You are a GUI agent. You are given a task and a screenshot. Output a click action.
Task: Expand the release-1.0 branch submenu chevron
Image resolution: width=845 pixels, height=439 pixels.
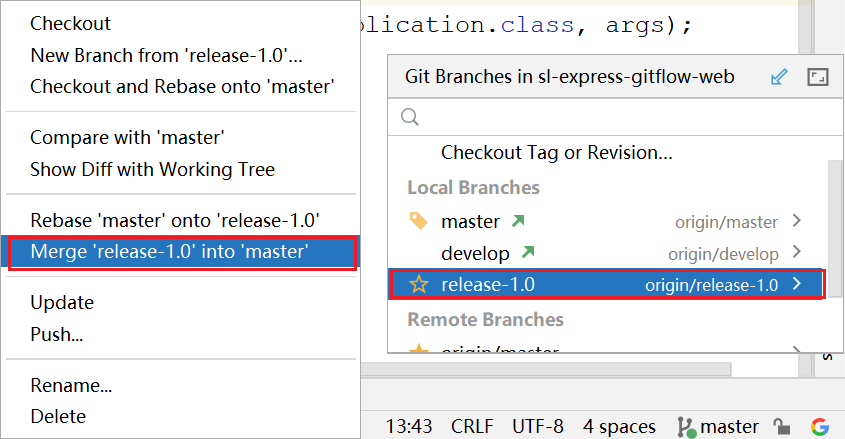[x=797, y=285]
